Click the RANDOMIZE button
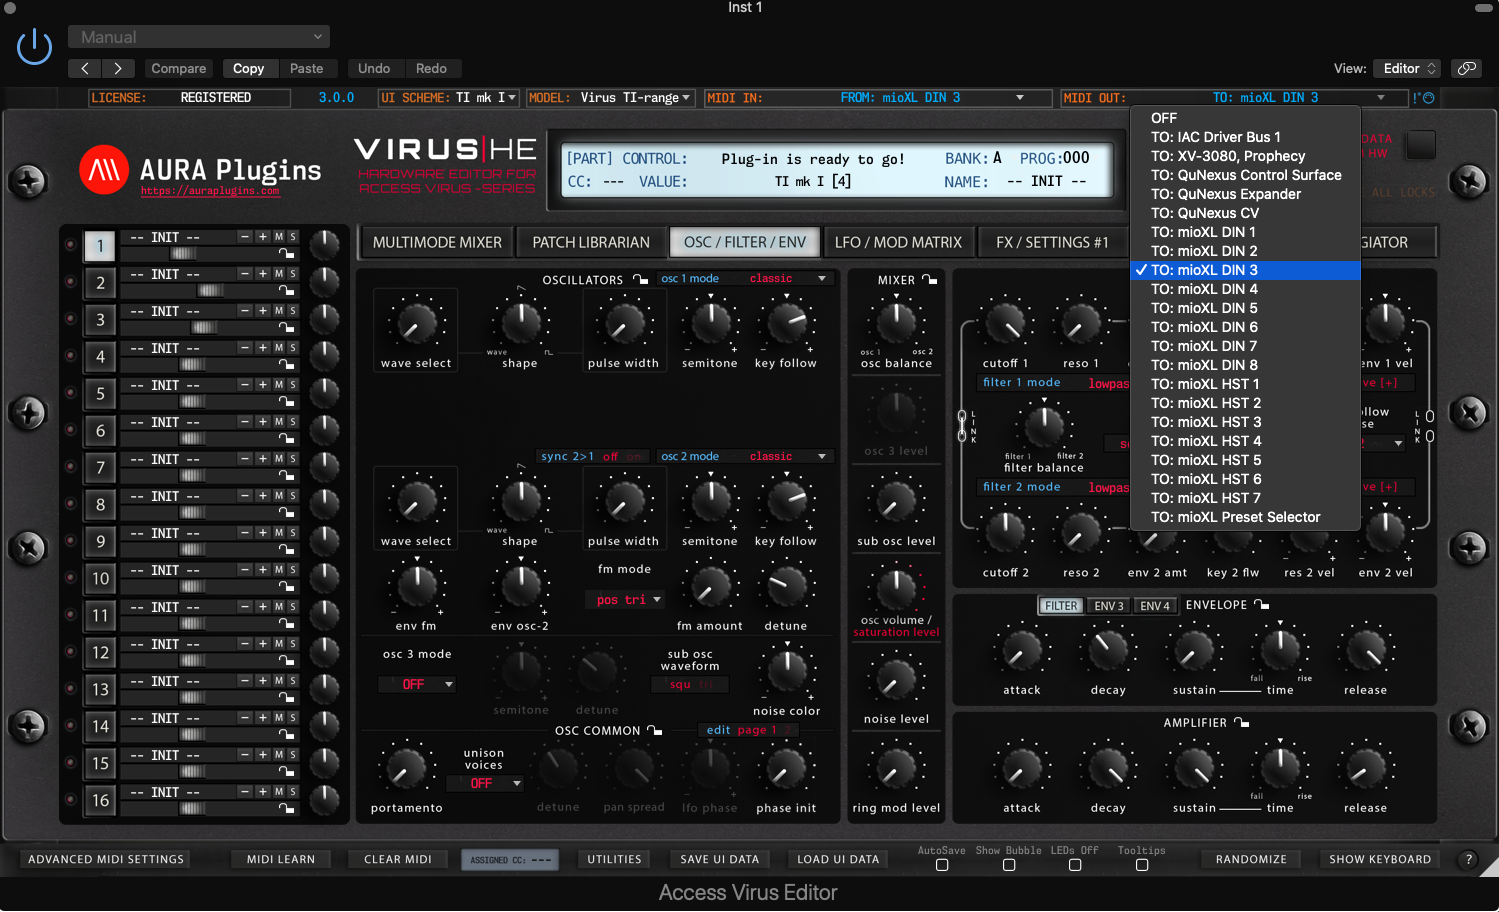This screenshot has height=912, width=1499. (x=1251, y=859)
